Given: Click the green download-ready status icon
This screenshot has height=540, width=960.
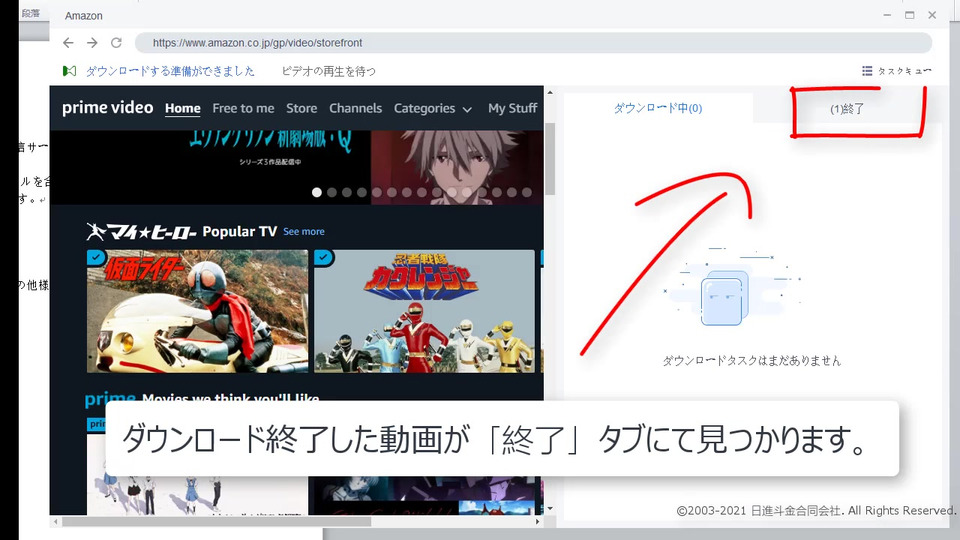Looking at the screenshot, I should click(69, 71).
